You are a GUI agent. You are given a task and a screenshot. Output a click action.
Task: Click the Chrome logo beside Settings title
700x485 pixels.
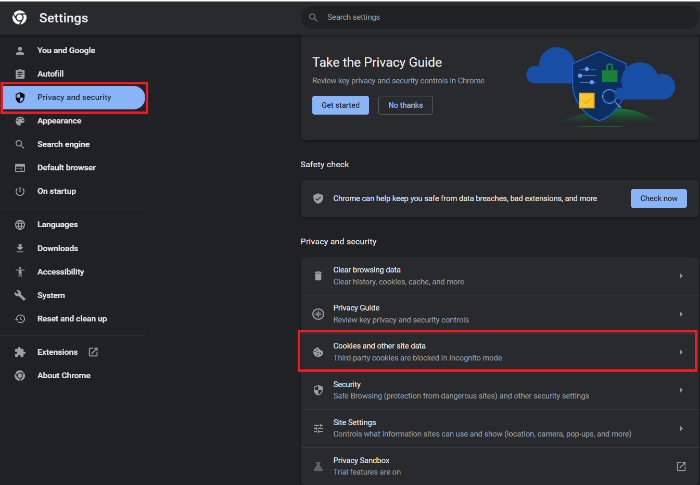[x=19, y=17]
